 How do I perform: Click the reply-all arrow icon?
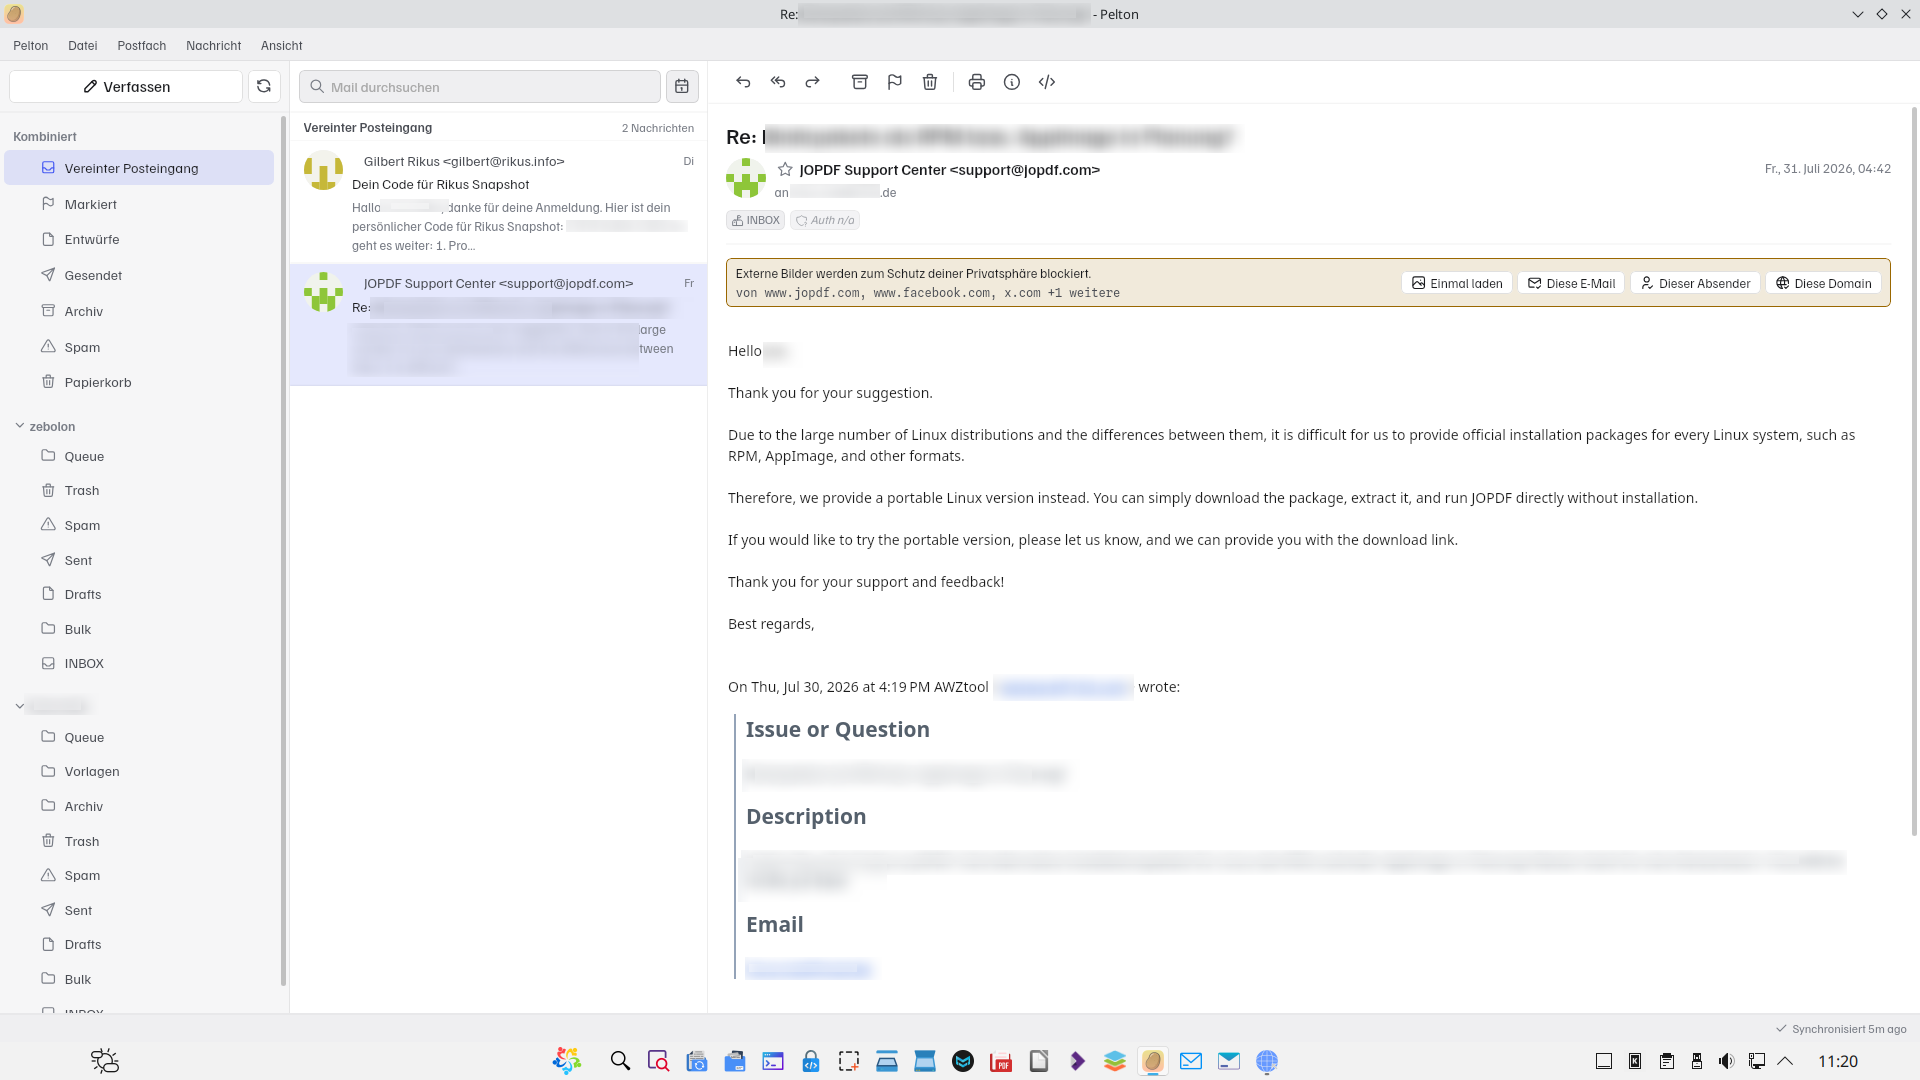[778, 82]
